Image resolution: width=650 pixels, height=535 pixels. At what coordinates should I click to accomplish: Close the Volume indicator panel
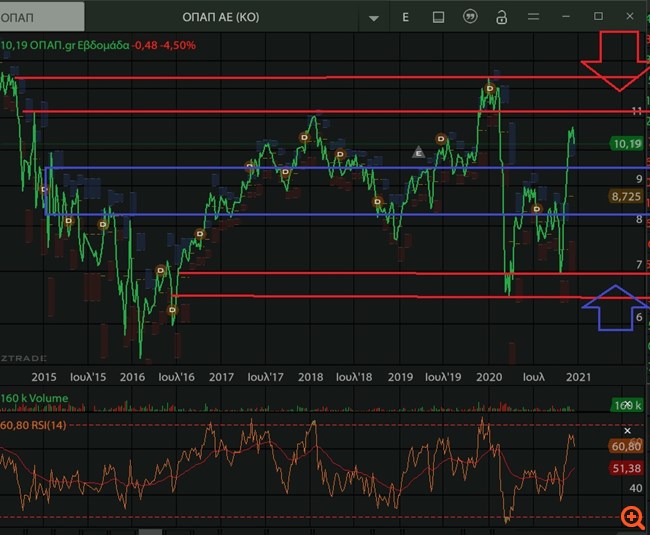click(628, 403)
